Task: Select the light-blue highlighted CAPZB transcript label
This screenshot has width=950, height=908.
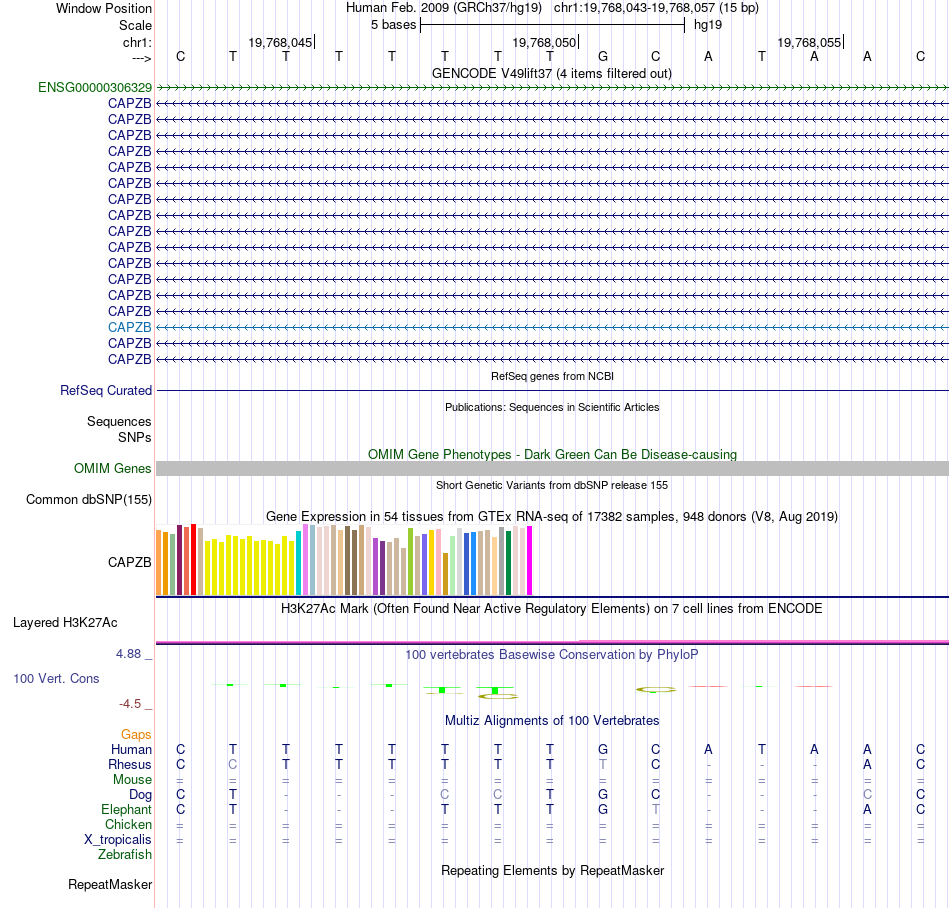Action: point(130,328)
